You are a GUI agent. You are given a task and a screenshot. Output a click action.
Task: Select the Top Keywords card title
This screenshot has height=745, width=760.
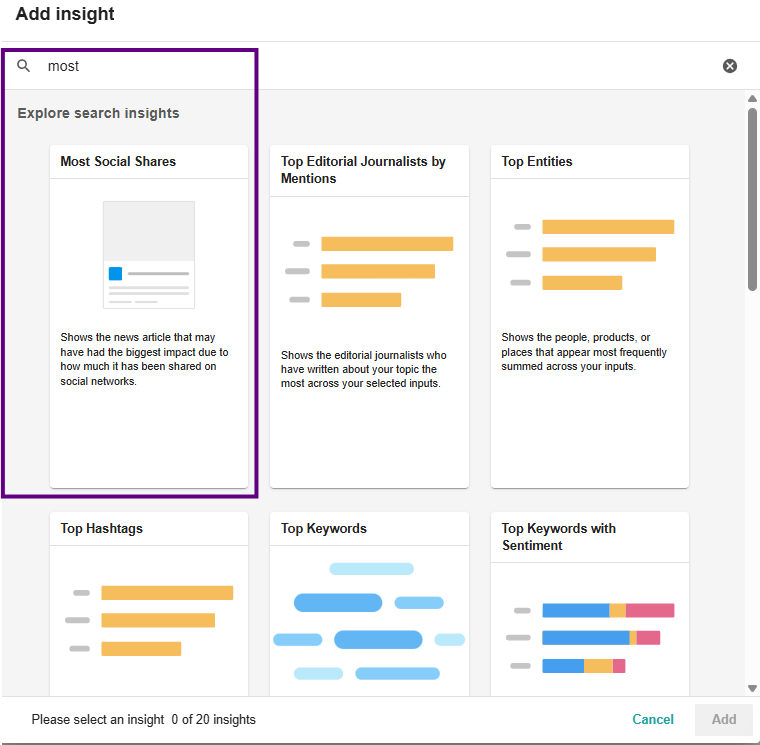coord(324,528)
